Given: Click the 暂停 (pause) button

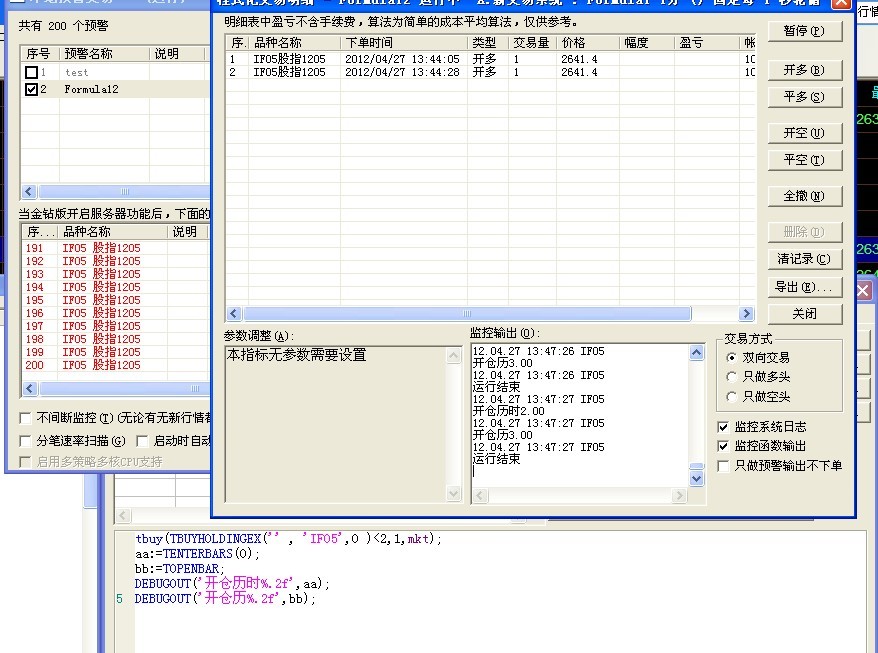Looking at the screenshot, I should pos(804,31).
